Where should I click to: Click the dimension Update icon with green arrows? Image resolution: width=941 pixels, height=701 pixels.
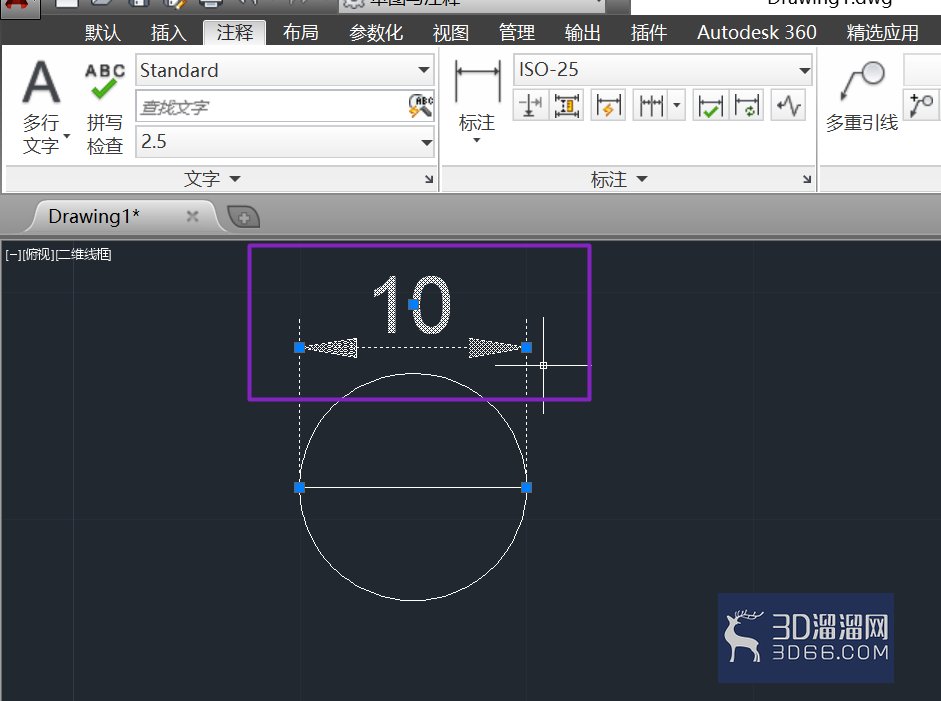(x=746, y=106)
